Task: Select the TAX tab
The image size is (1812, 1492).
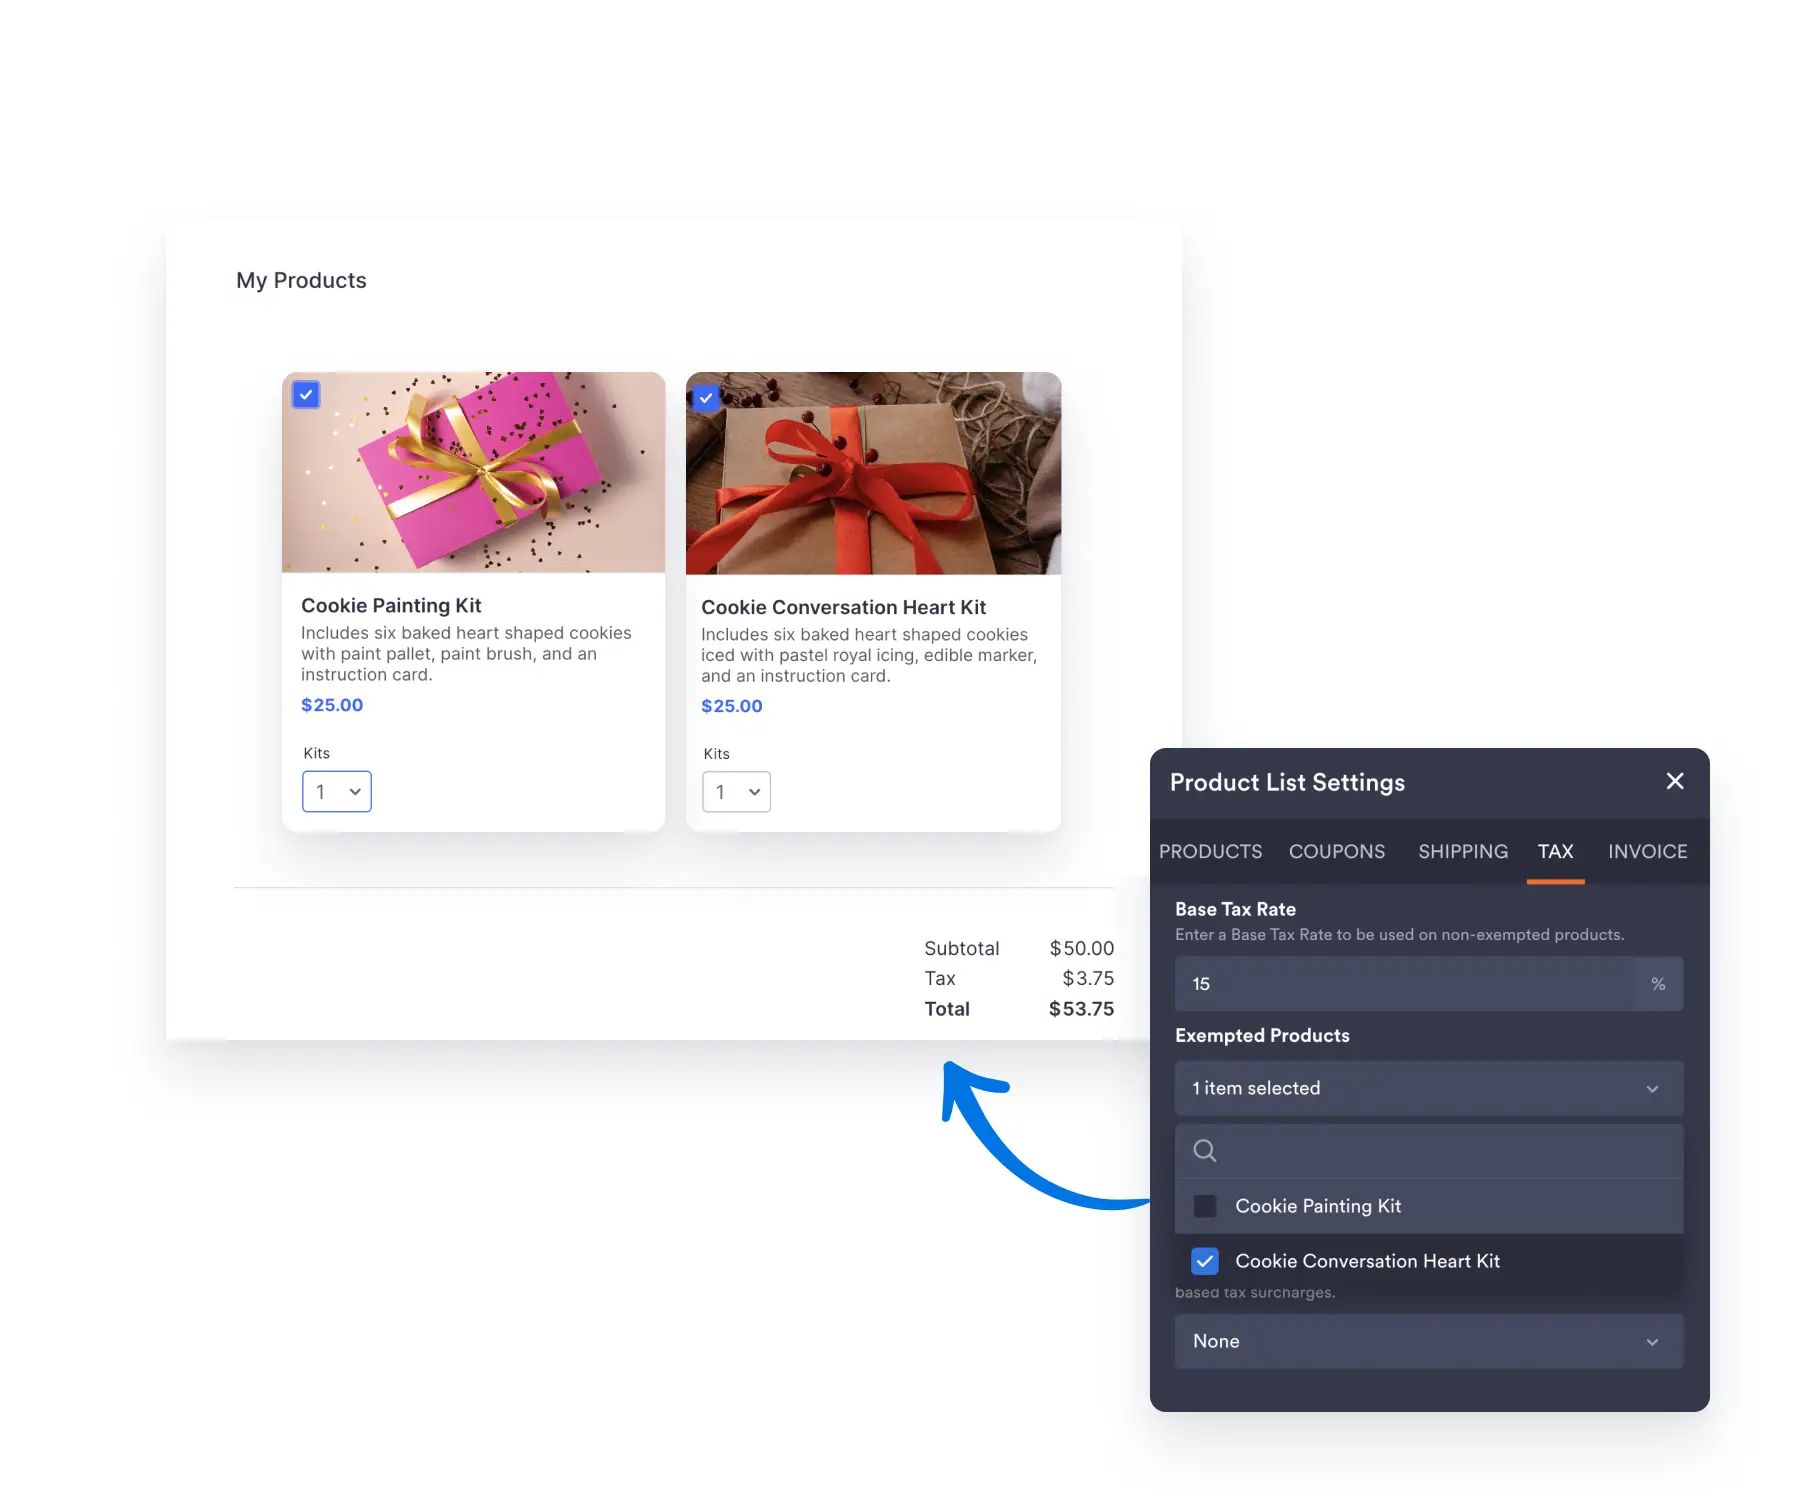Action: 1556,851
